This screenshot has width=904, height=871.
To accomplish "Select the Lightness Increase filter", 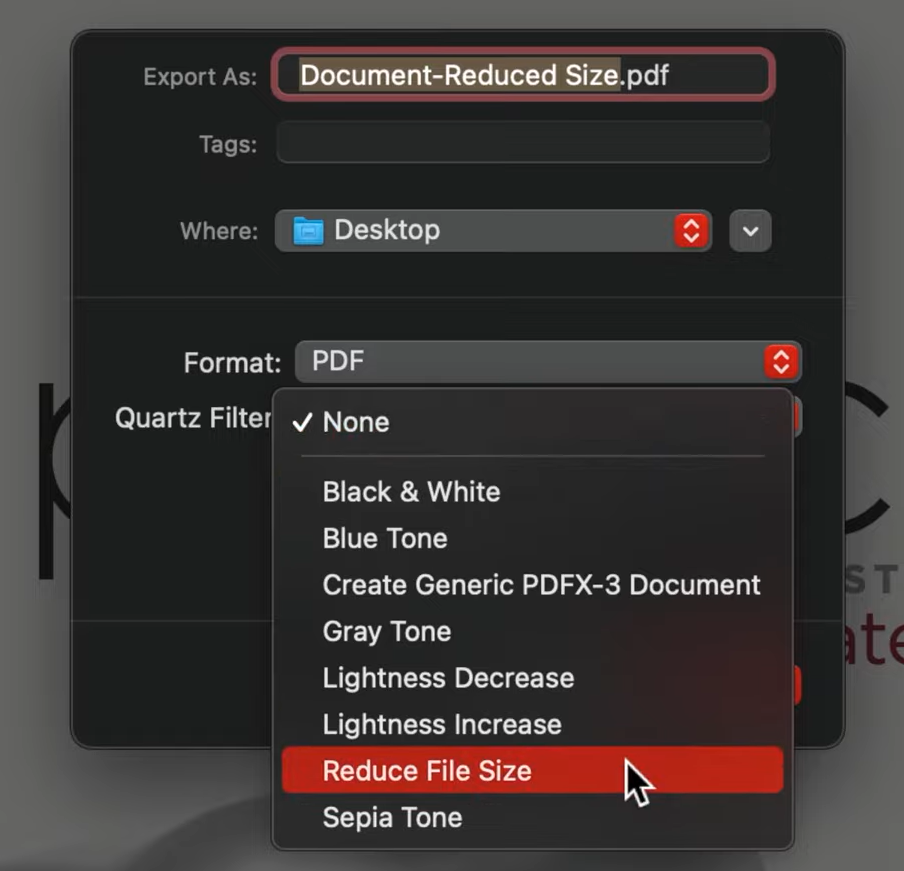I will 532,724.
